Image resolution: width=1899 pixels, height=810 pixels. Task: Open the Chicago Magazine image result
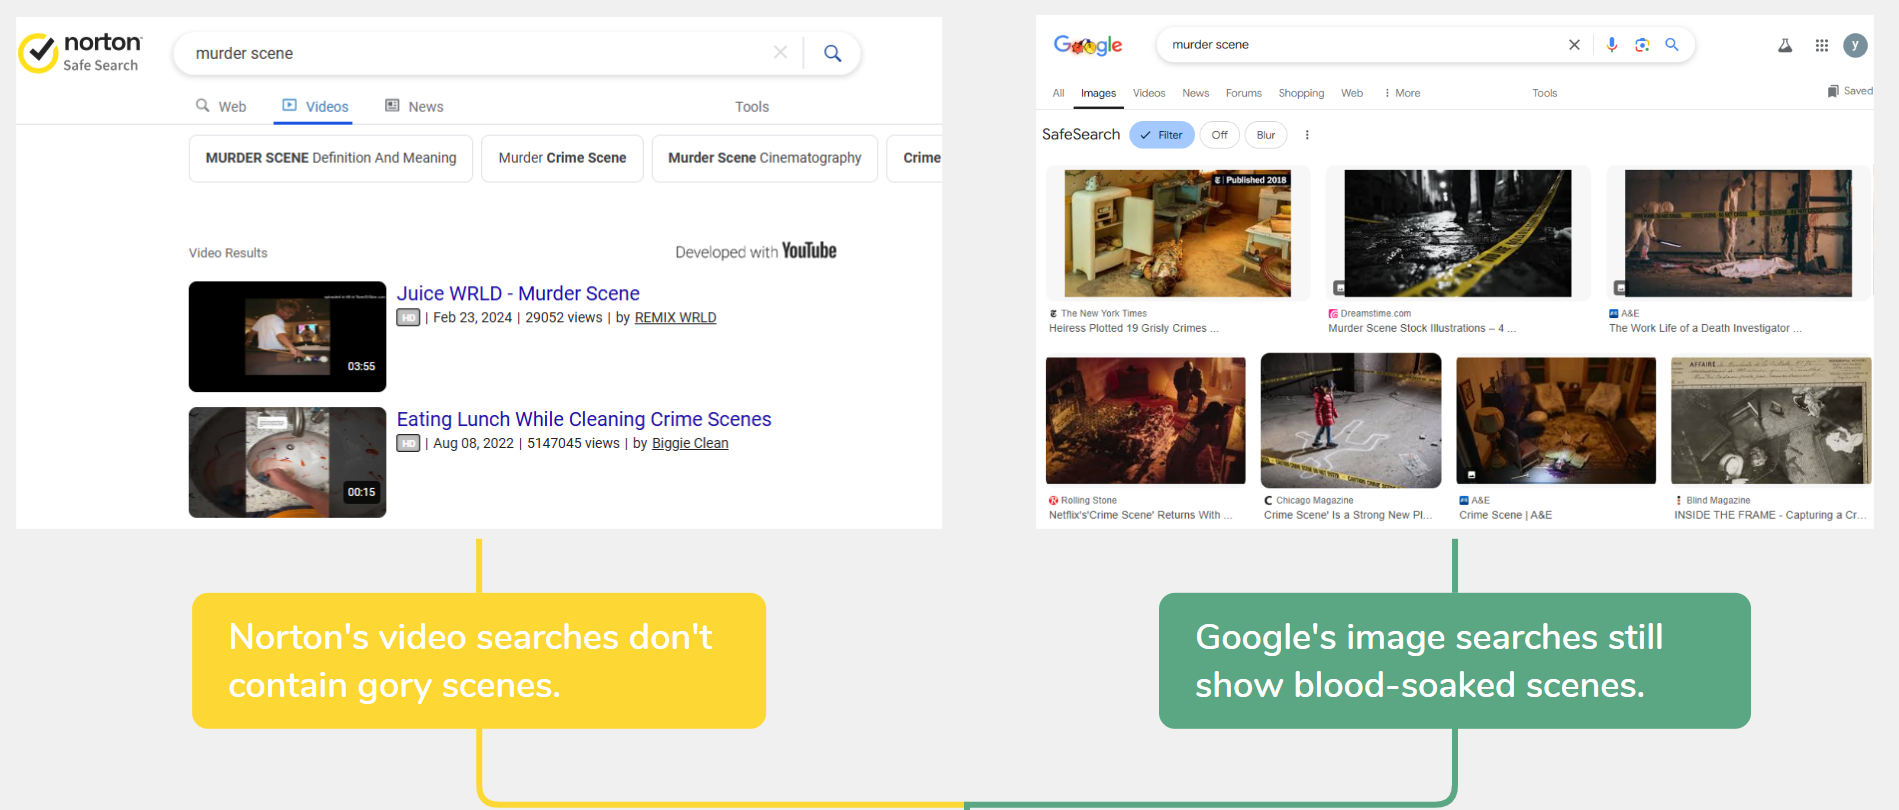tap(1351, 420)
